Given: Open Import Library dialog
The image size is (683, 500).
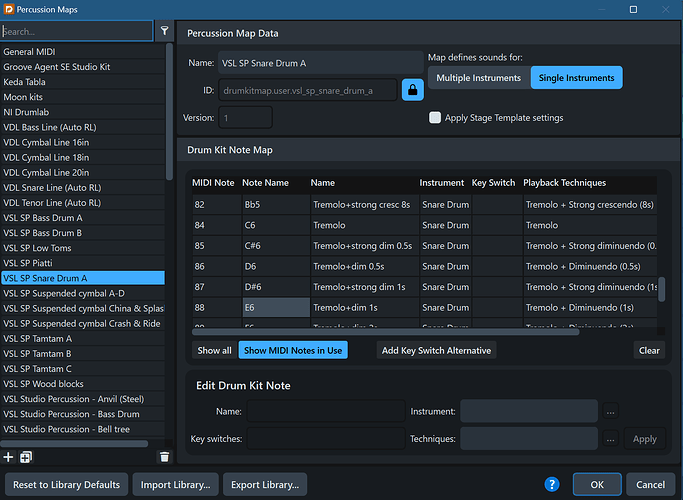Looking at the screenshot, I should [x=175, y=484].
